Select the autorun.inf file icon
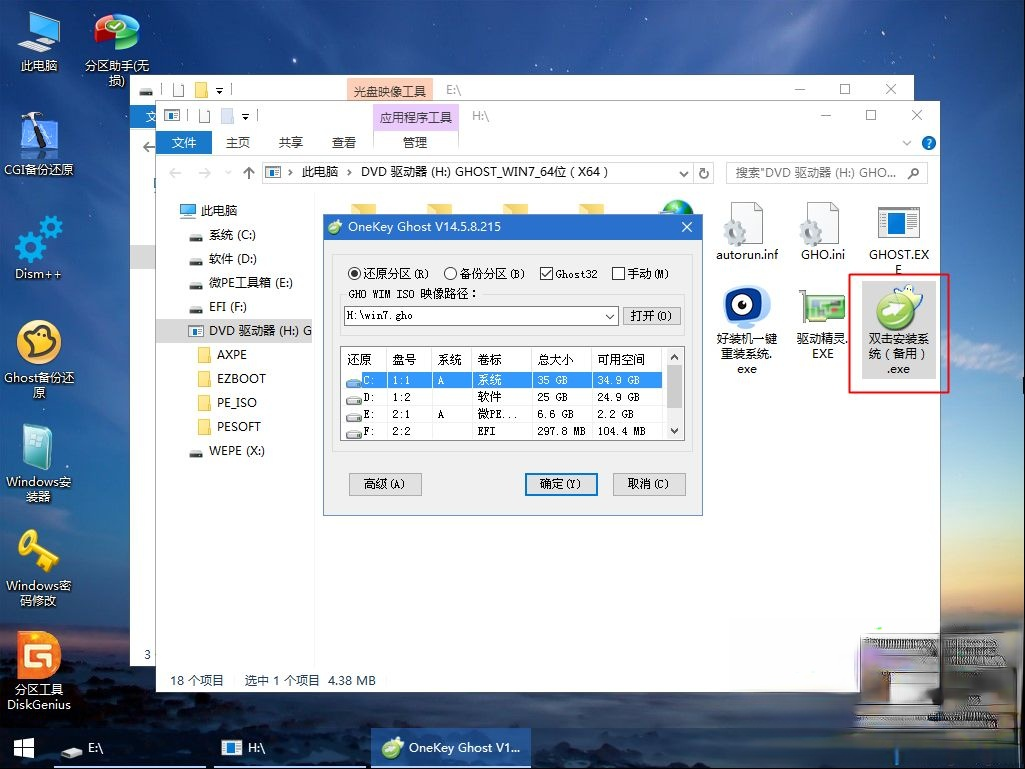Image resolution: width=1025 pixels, height=769 pixels. 746,230
